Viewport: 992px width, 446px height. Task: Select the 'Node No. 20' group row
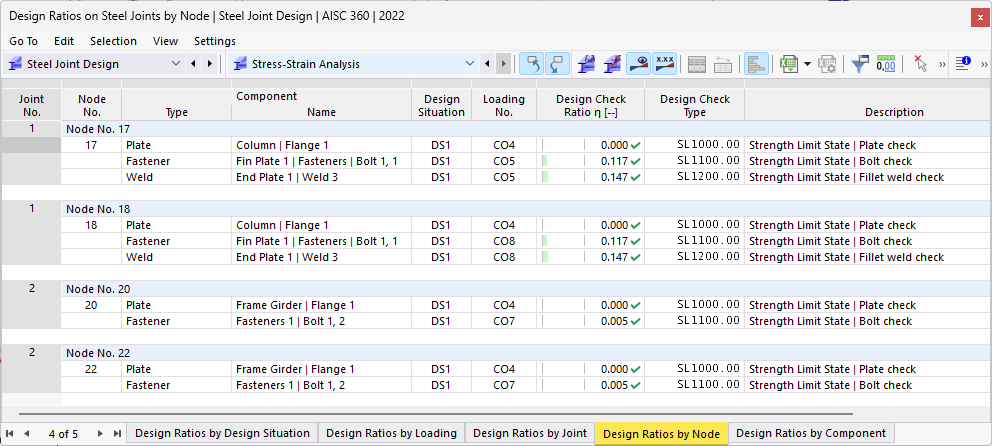tap(526, 289)
